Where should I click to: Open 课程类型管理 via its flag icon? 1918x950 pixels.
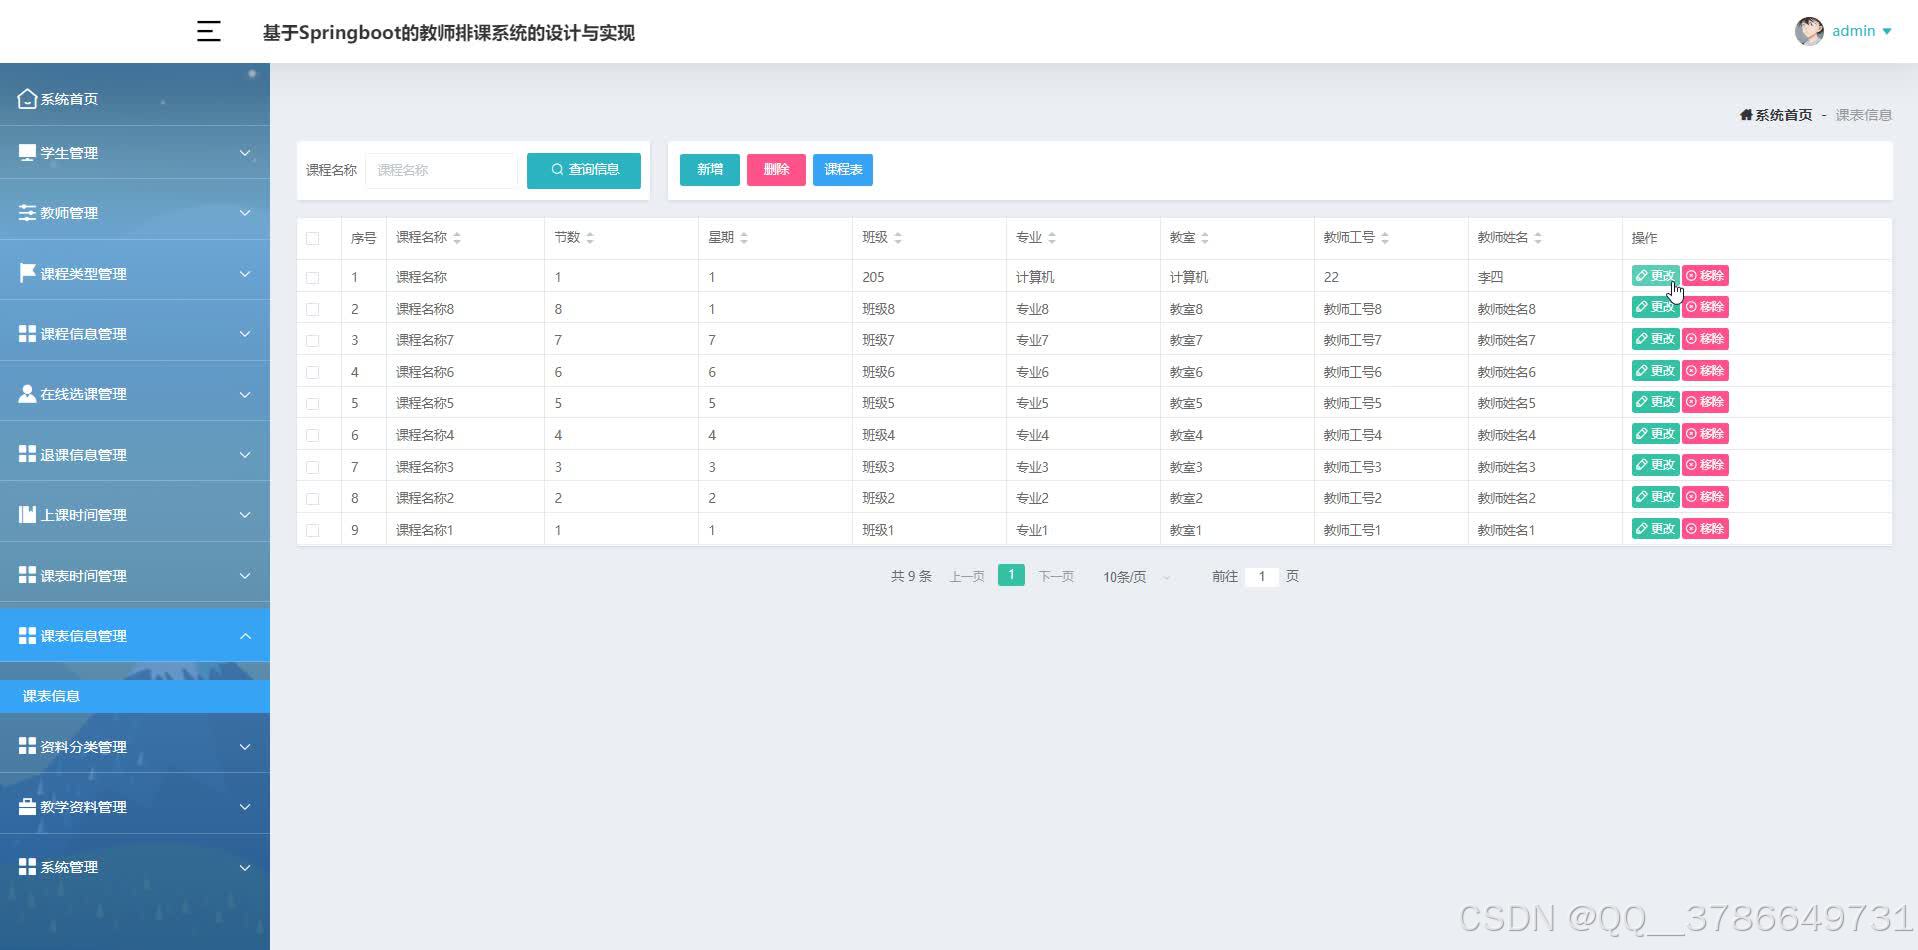click(x=27, y=272)
